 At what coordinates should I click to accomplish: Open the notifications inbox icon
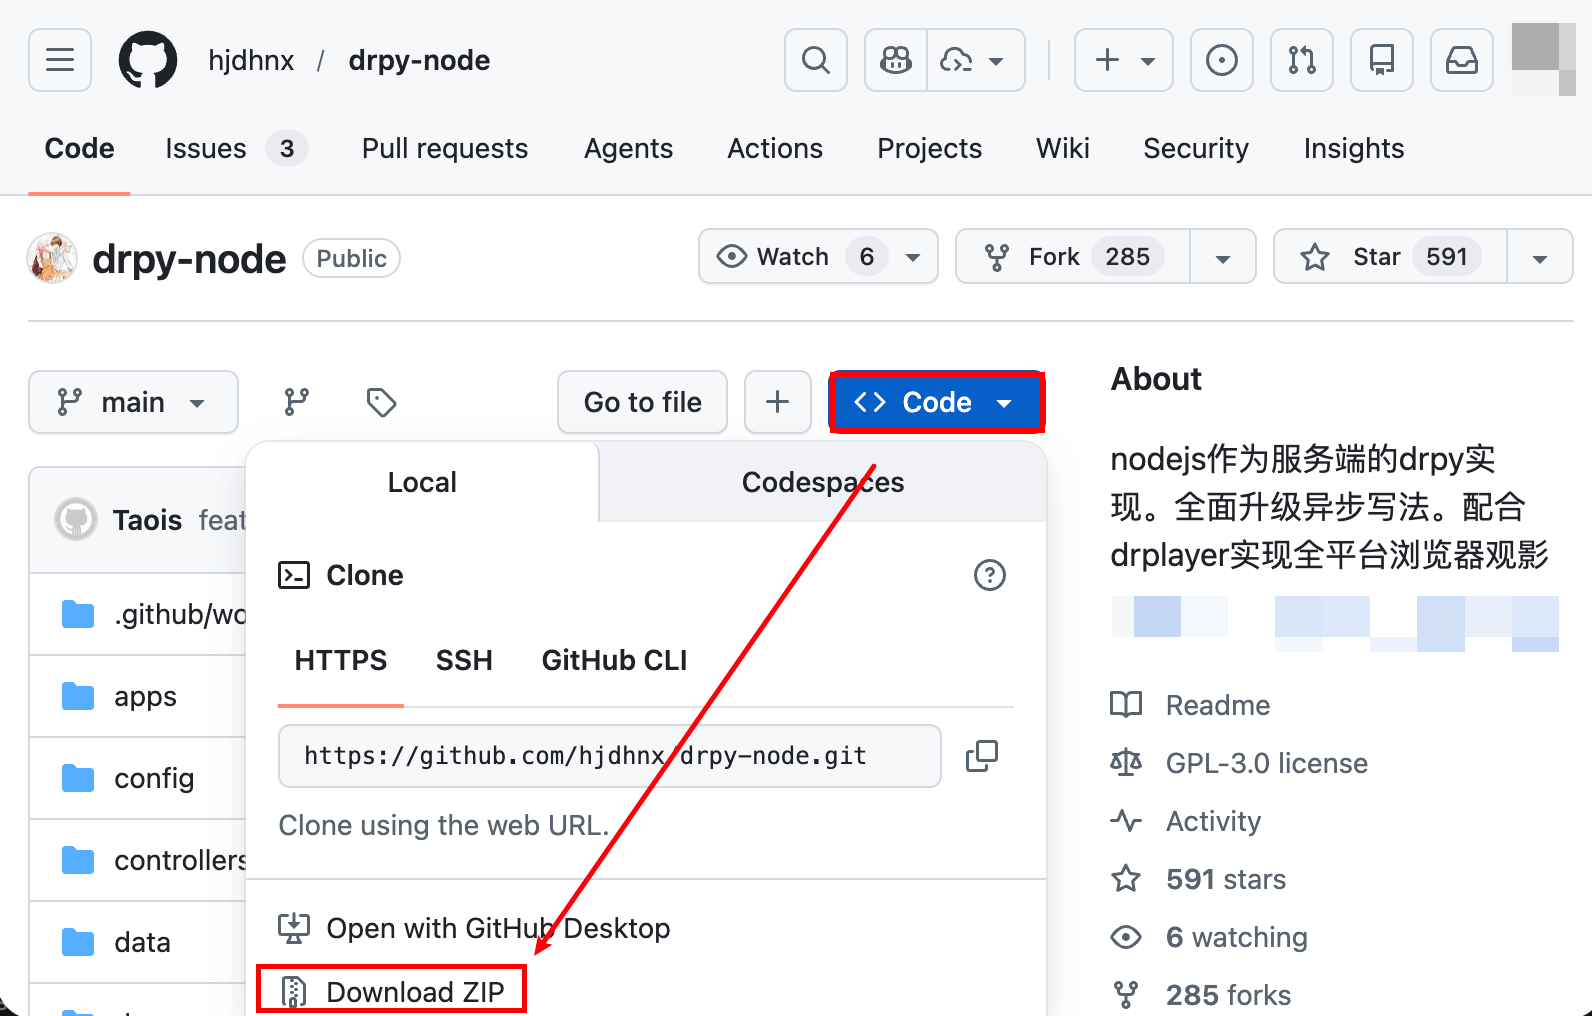(1461, 60)
